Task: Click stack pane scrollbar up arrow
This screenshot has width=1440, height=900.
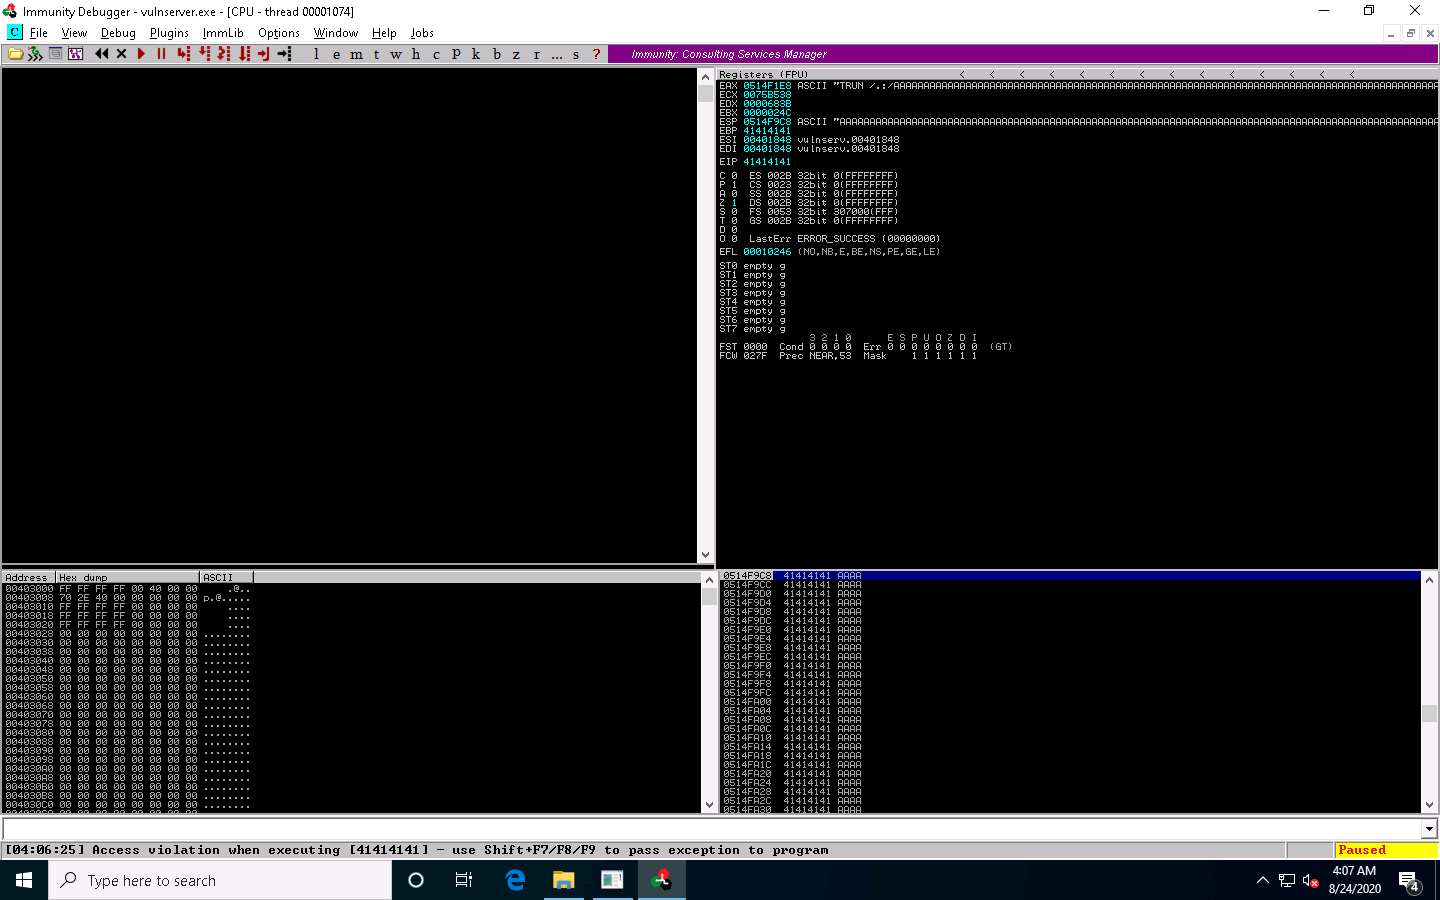Action: [x=1429, y=579]
